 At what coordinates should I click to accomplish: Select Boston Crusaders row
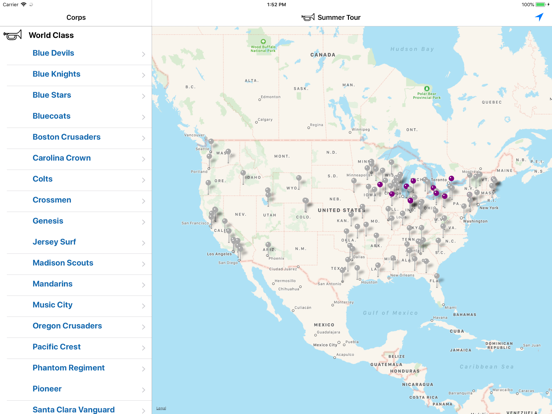pos(76,138)
